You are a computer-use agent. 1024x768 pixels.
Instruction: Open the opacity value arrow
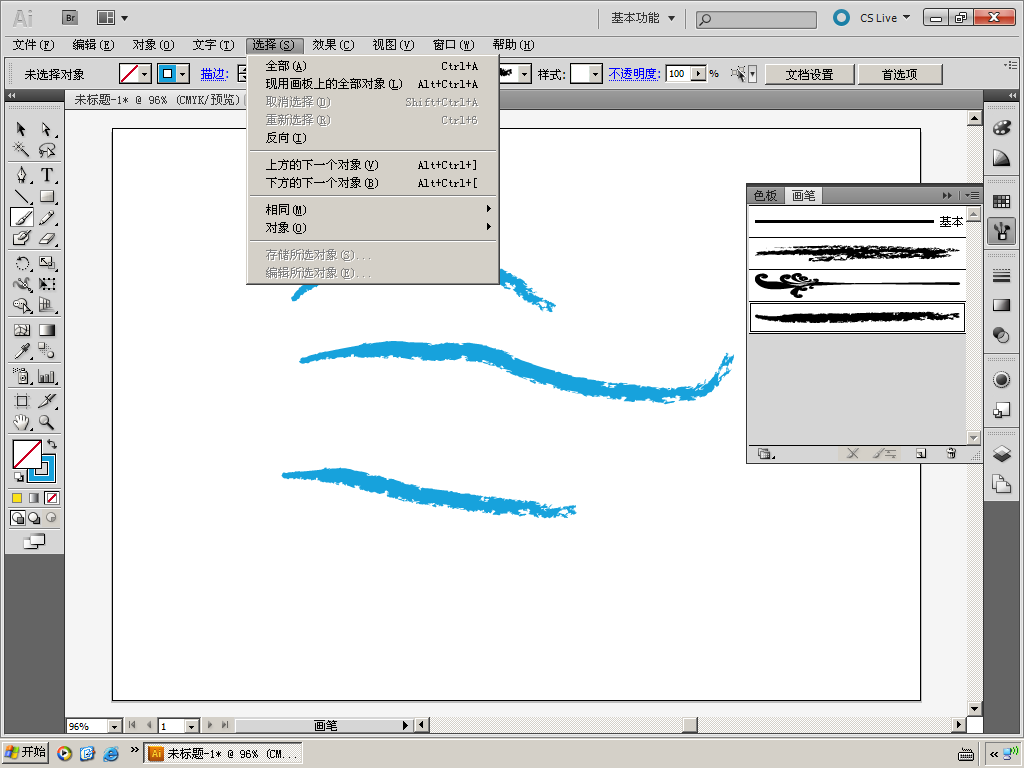pyautogui.click(x=699, y=74)
